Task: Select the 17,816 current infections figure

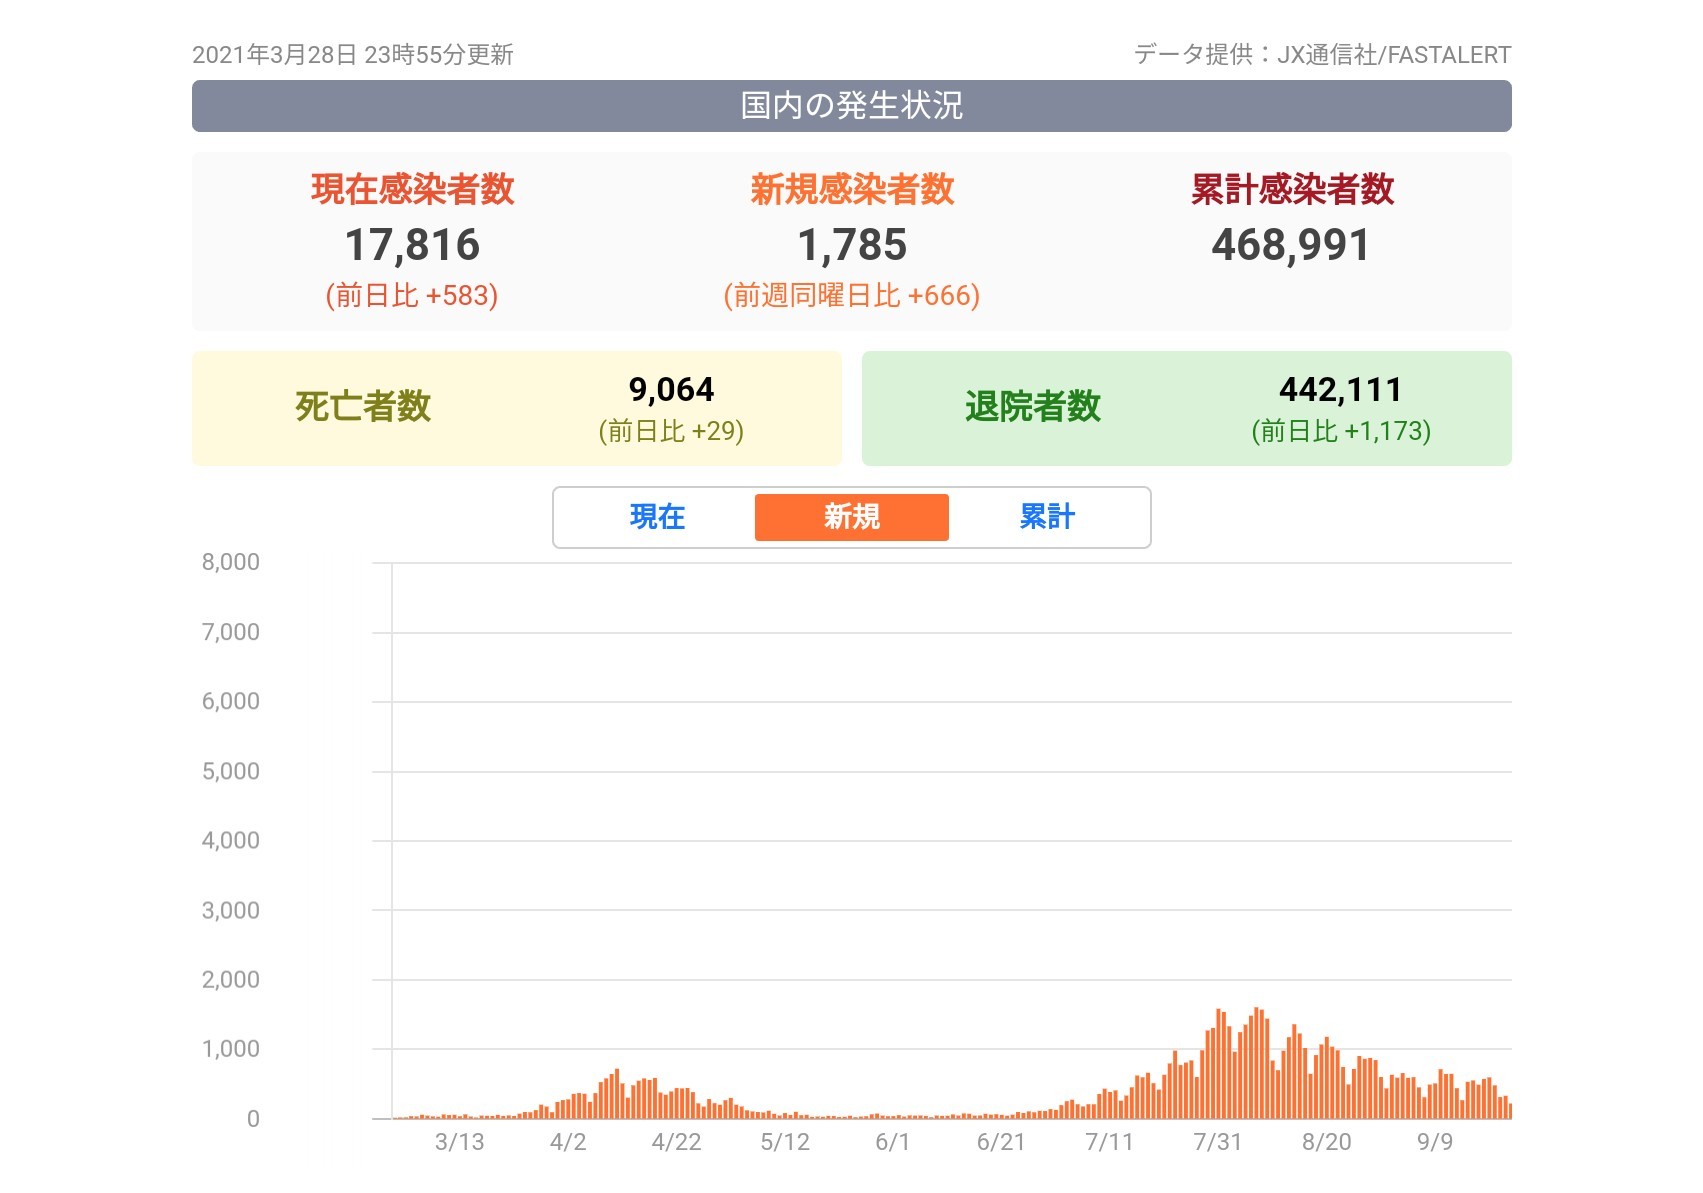Action: click(x=412, y=245)
